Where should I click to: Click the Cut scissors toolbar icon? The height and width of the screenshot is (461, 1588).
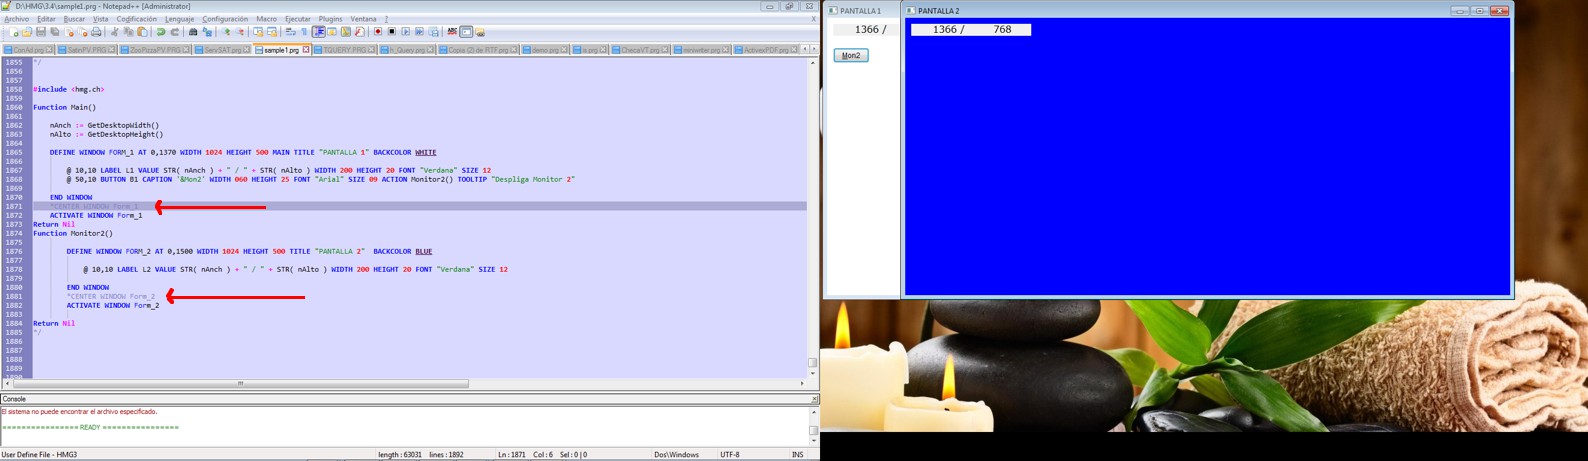(x=115, y=32)
